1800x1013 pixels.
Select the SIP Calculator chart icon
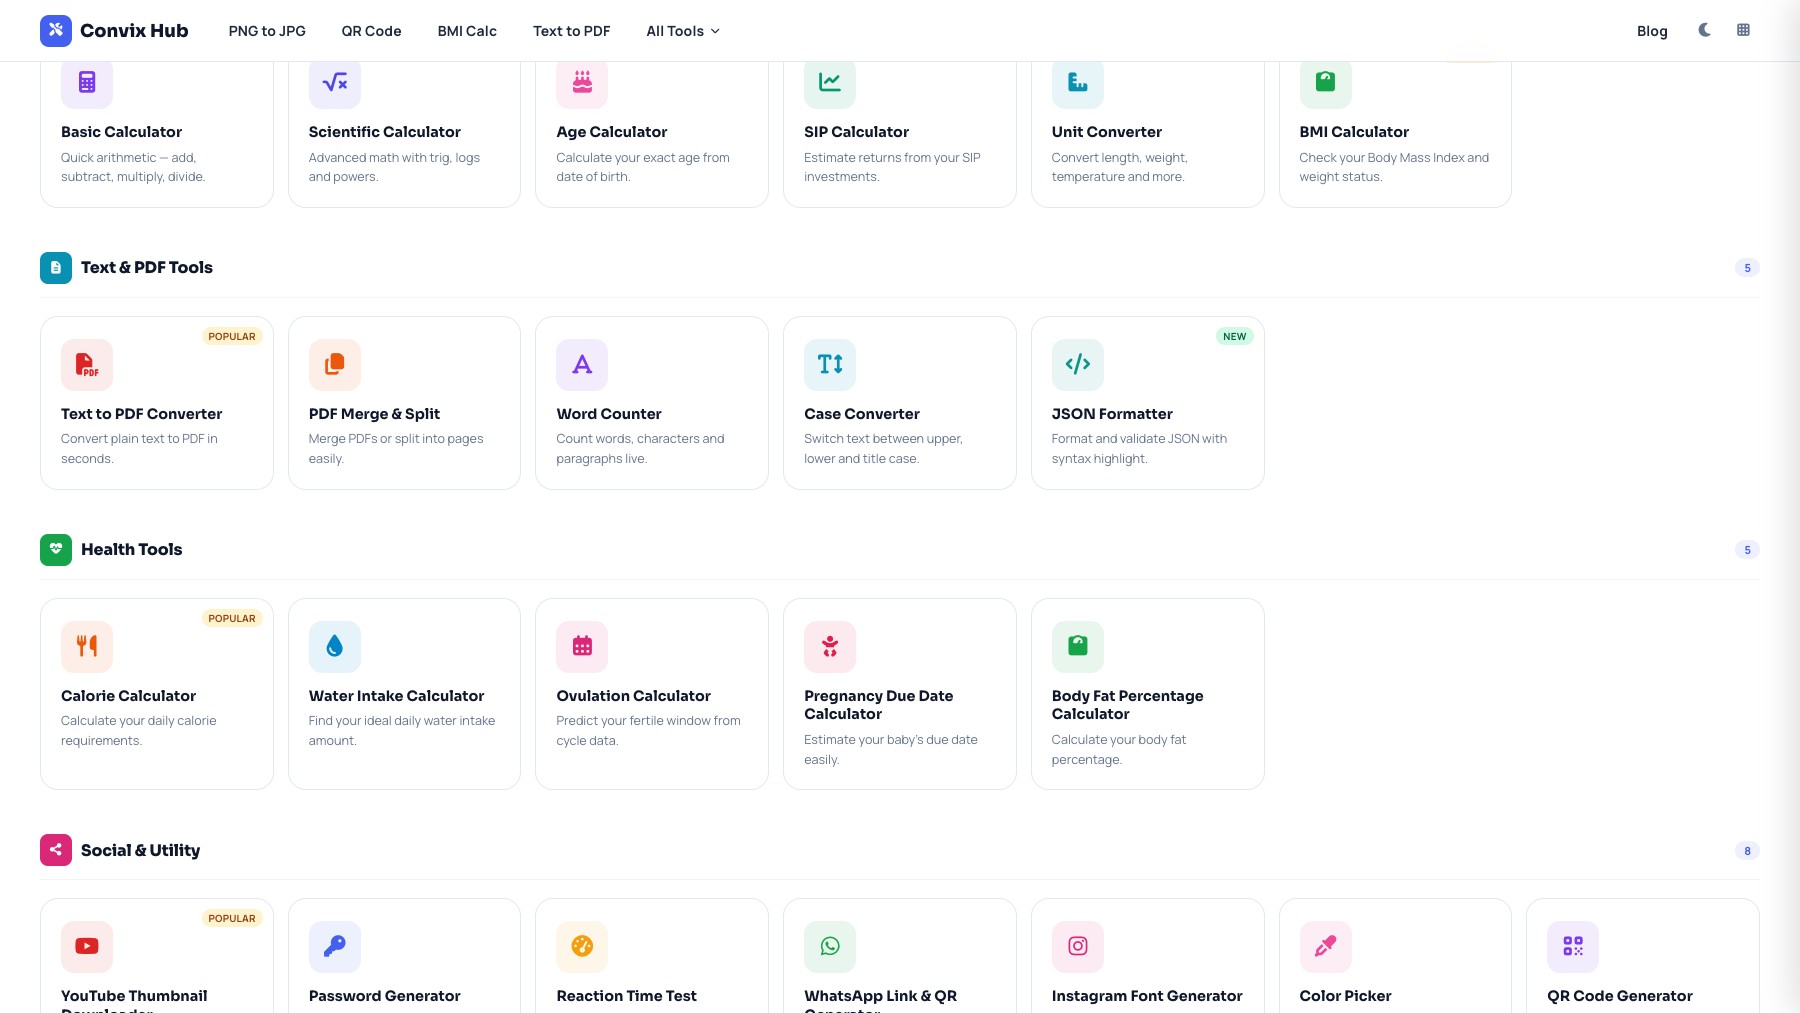[830, 82]
